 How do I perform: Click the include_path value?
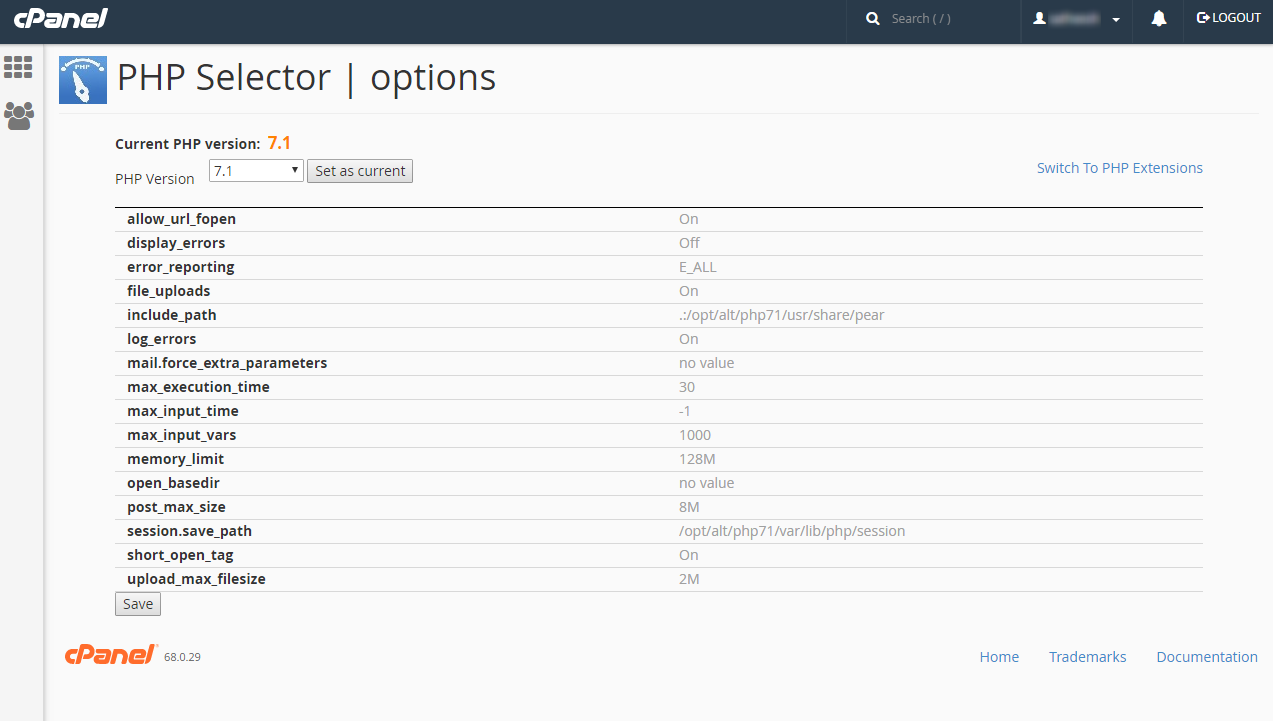[782, 315]
